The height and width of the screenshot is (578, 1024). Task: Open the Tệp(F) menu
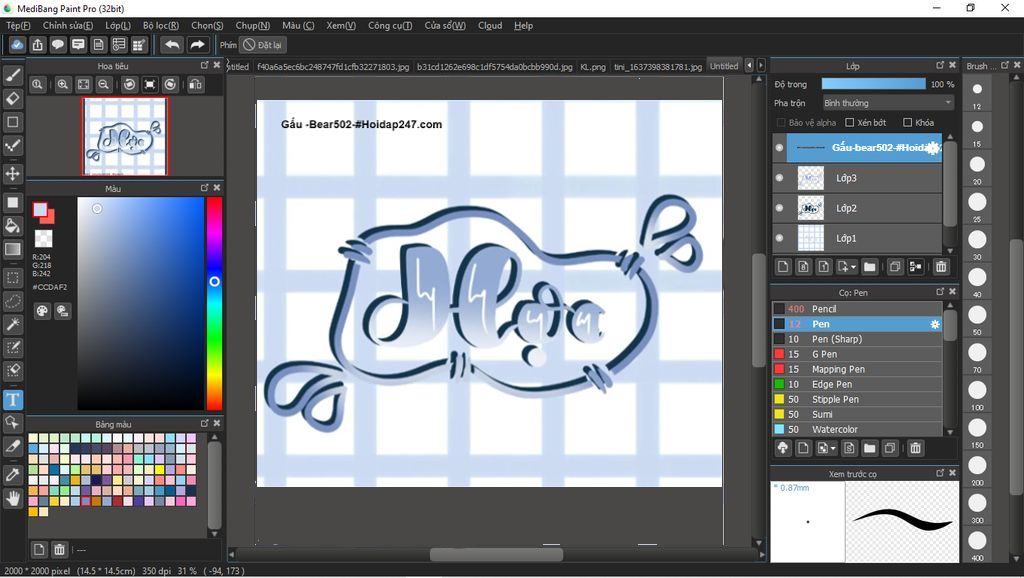[18, 25]
